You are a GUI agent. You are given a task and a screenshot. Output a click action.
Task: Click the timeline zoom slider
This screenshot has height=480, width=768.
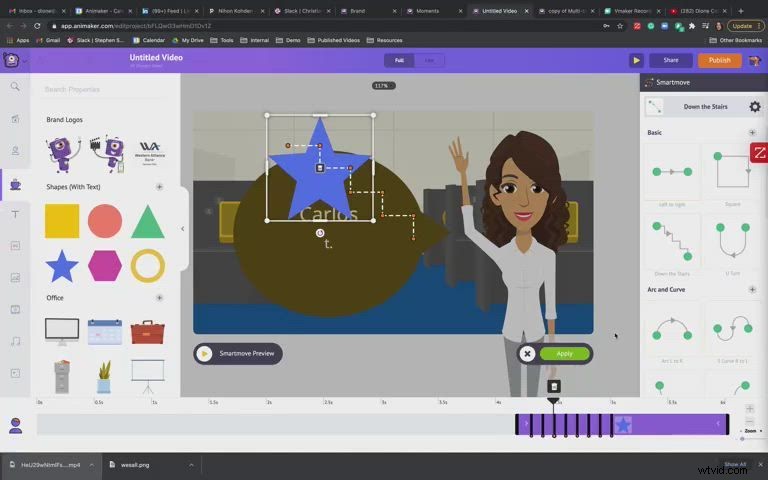coord(743,439)
